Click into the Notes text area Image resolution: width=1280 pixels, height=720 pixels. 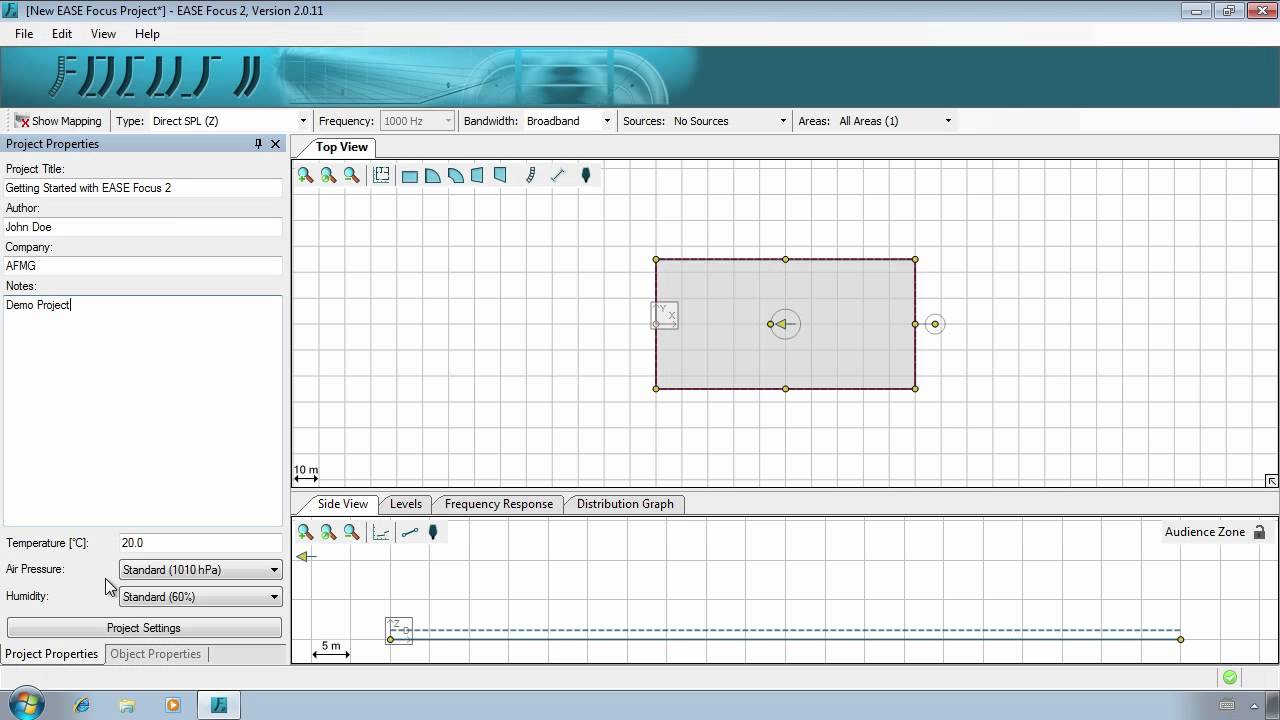[x=143, y=410]
